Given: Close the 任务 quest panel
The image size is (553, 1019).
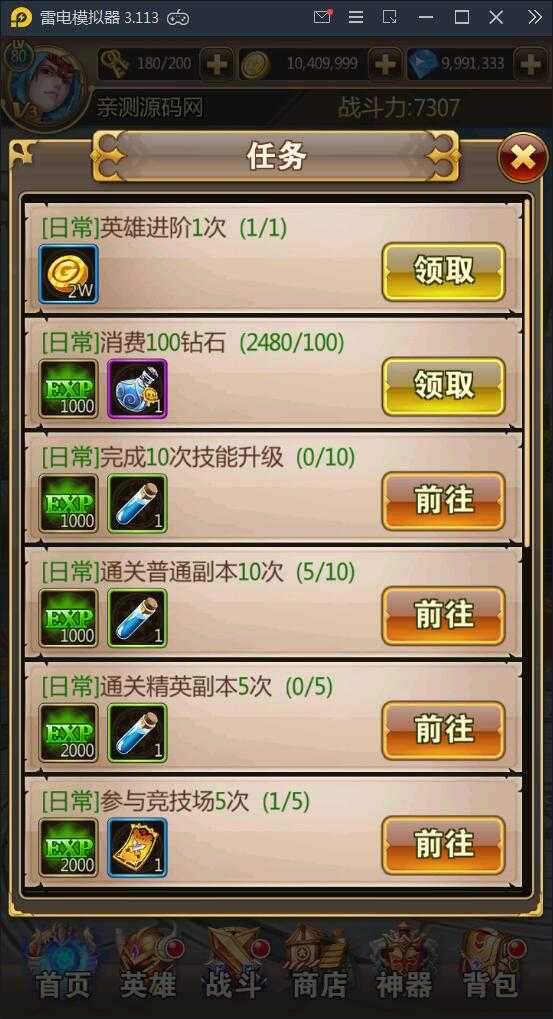Looking at the screenshot, I should click(522, 157).
